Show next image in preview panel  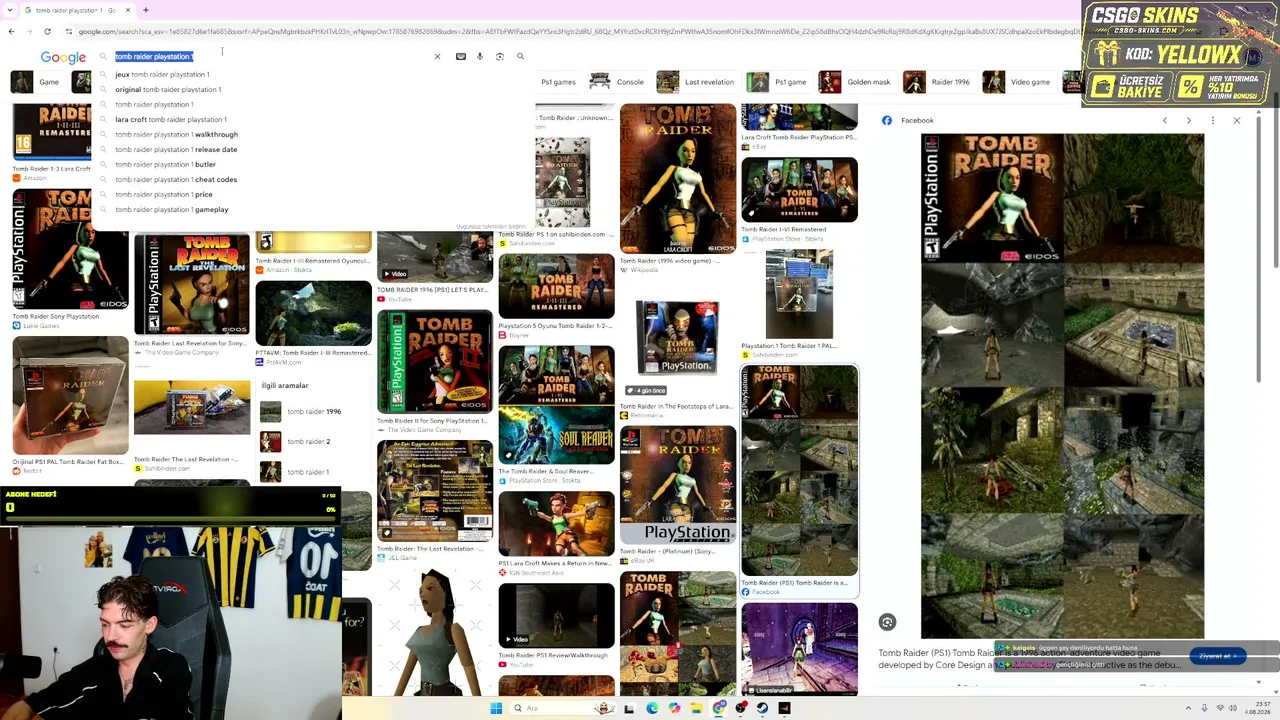point(1188,120)
